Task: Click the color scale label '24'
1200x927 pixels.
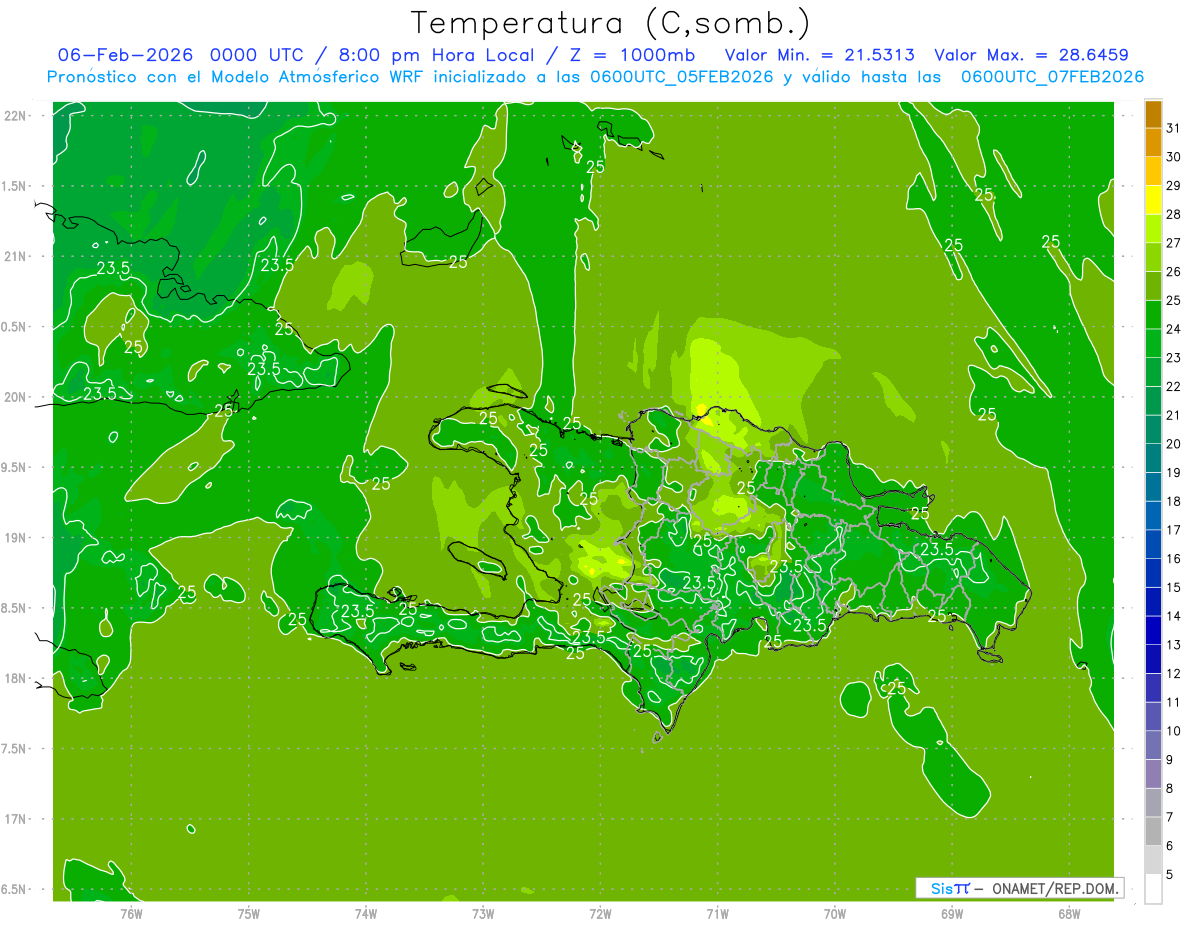Action: click(x=1174, y=329)
